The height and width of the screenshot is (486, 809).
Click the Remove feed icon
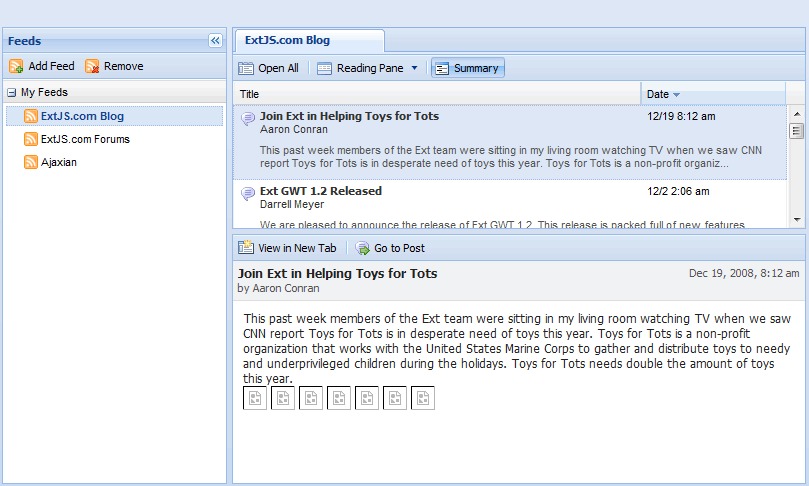pos(92,66)
